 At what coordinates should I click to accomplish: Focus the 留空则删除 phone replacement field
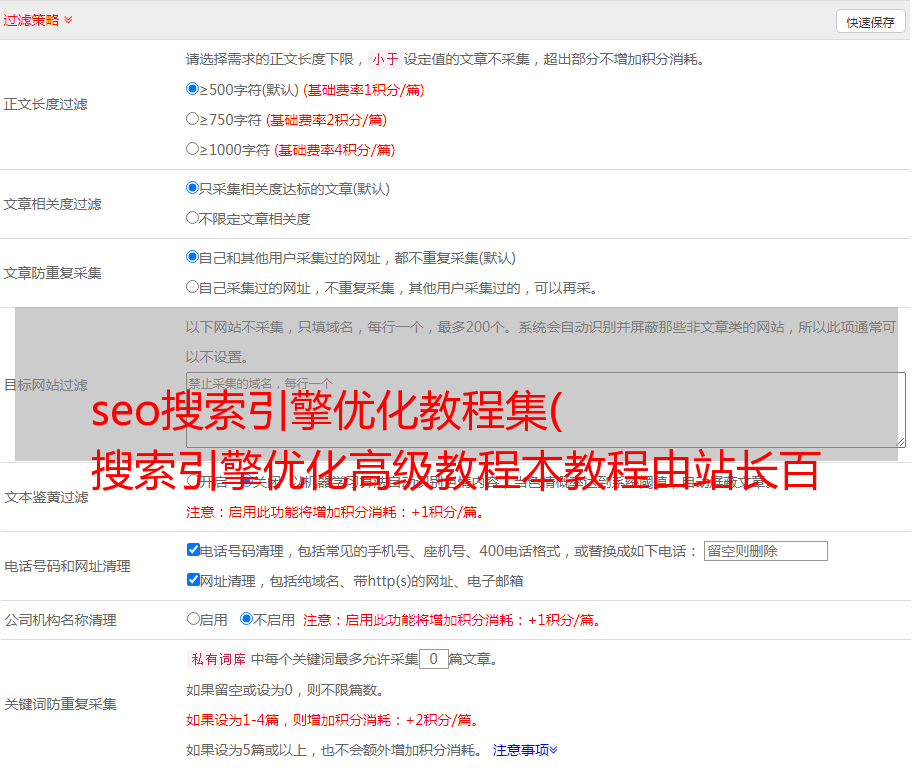click(765, 551)
